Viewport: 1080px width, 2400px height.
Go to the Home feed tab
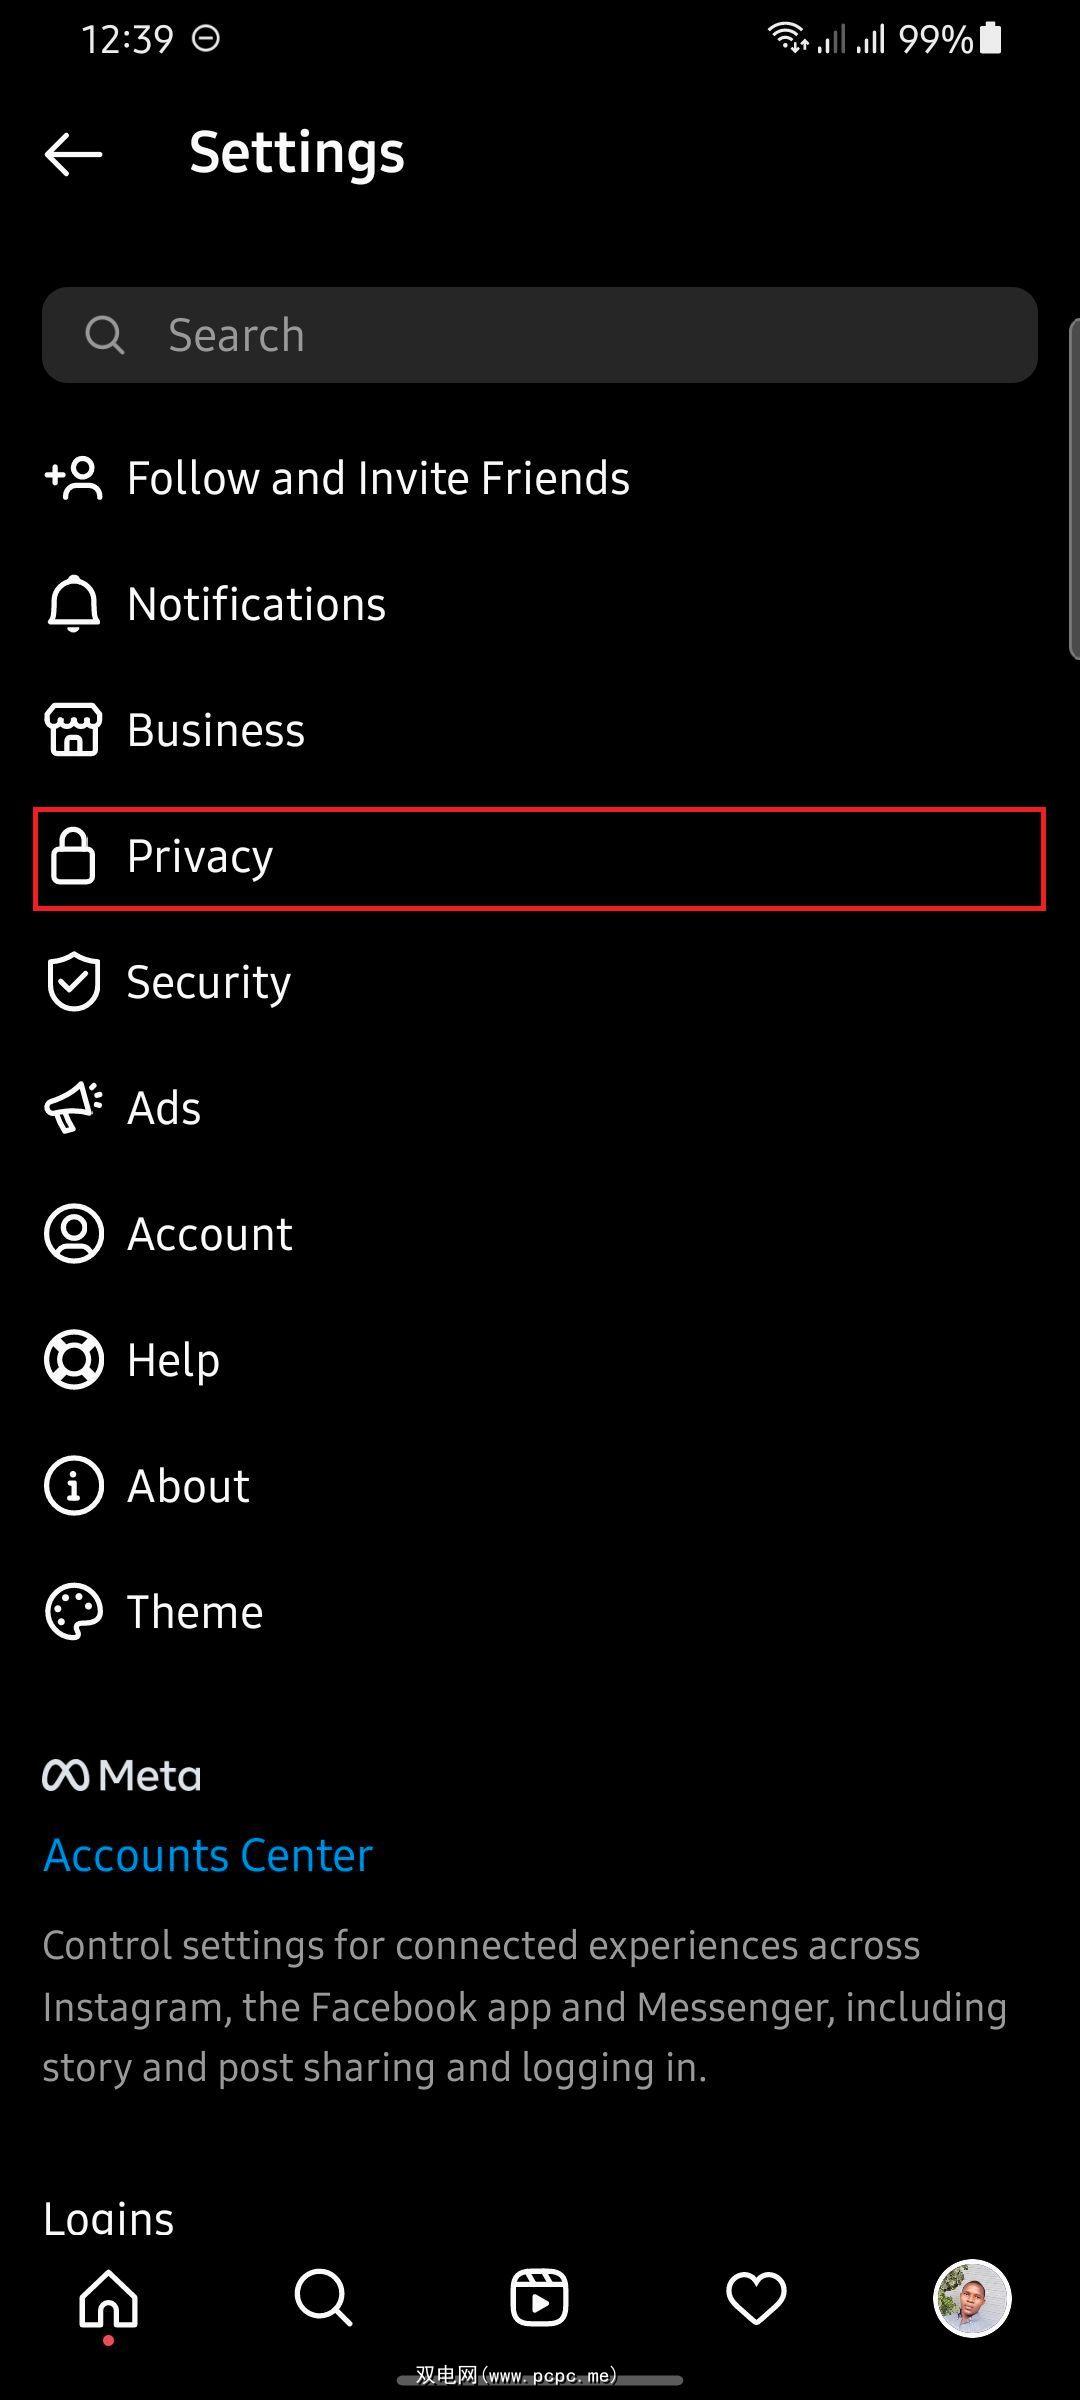pos(108,2298)
